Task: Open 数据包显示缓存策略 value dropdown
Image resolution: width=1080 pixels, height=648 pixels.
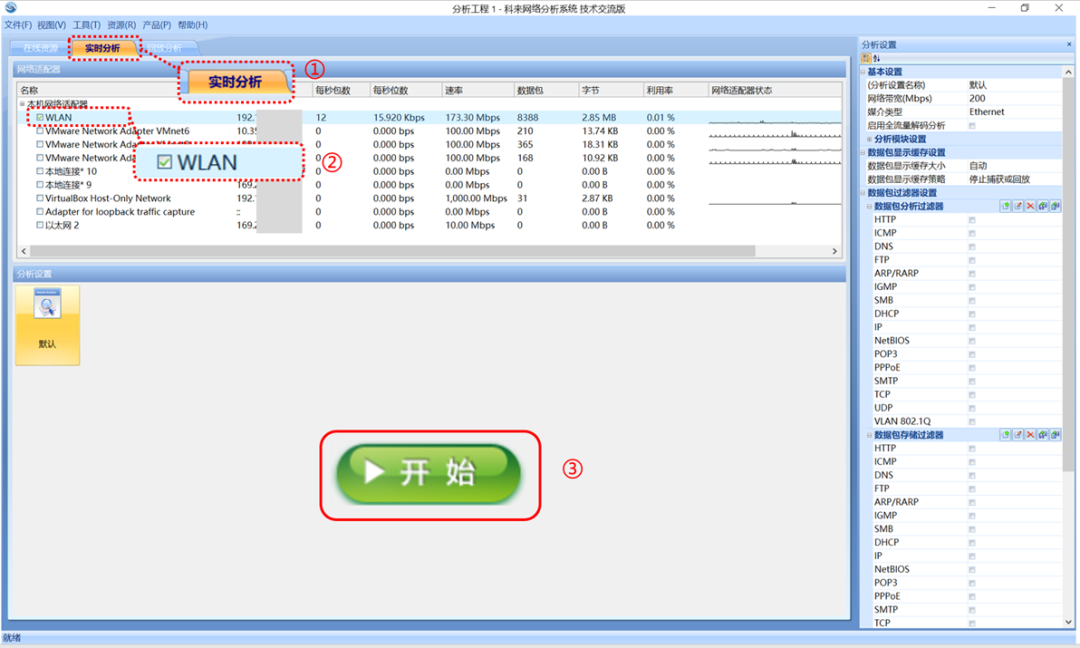Action: (x=1014, y=179)
